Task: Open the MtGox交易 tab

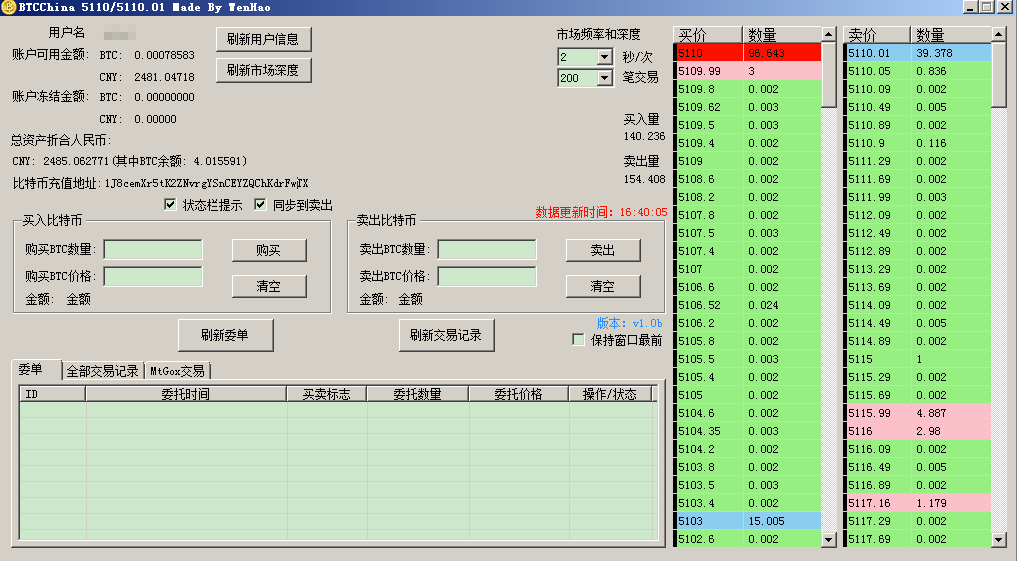Action: (x=177, y=371)
